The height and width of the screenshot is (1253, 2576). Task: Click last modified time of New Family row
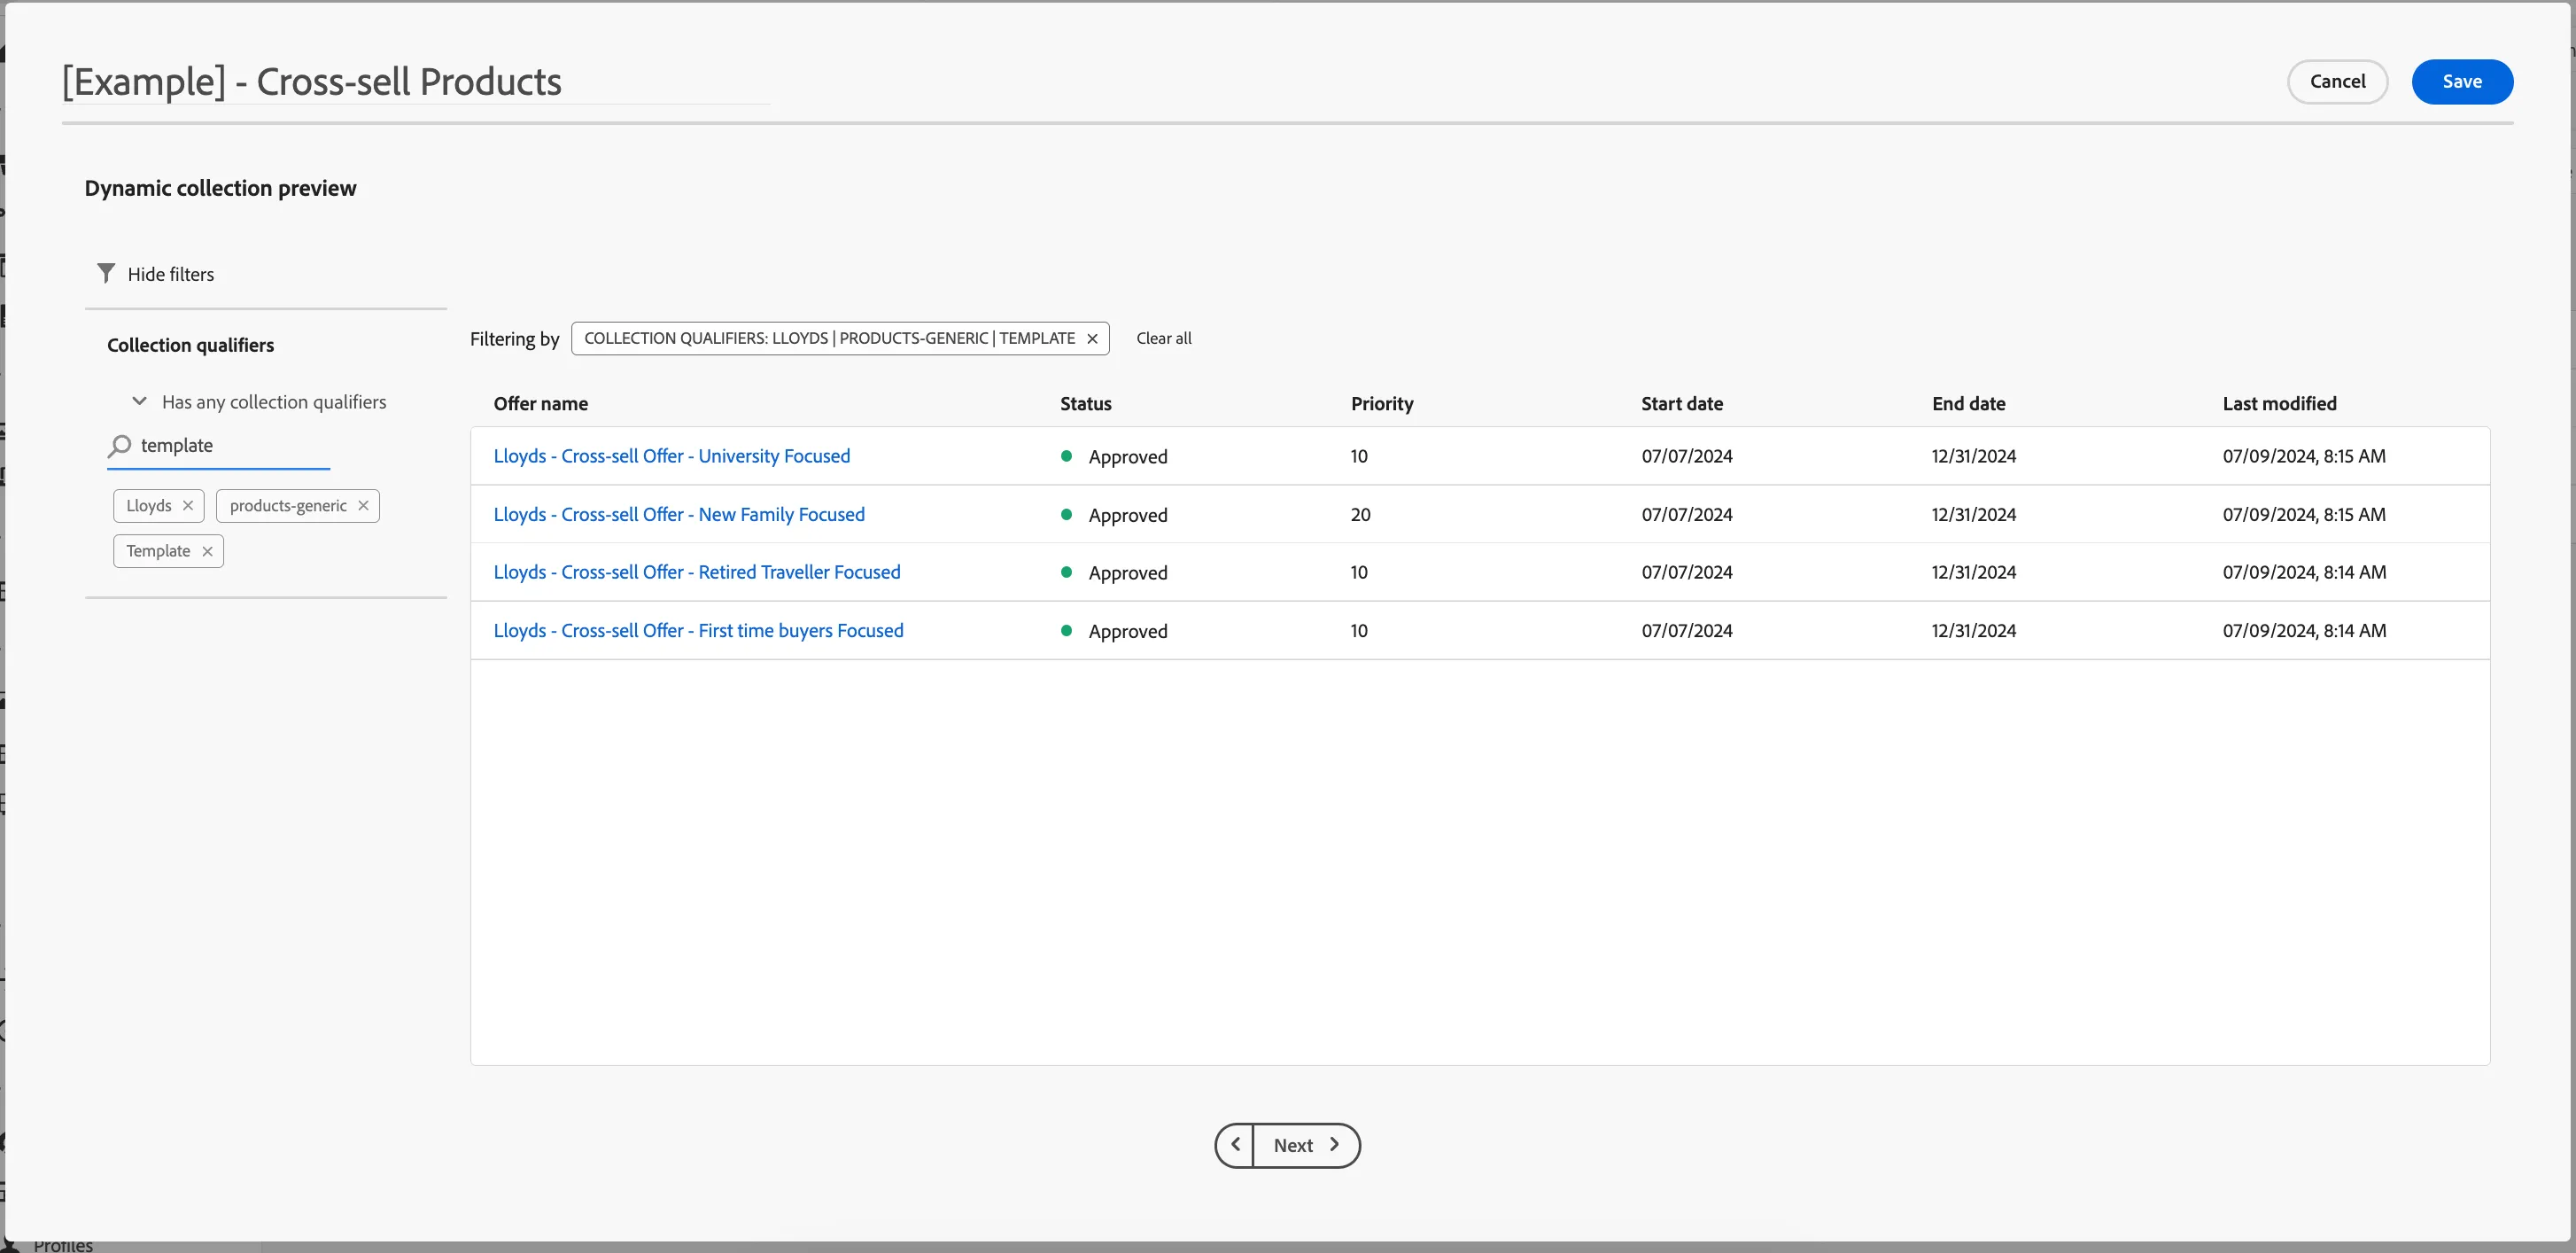(2304, 515)
